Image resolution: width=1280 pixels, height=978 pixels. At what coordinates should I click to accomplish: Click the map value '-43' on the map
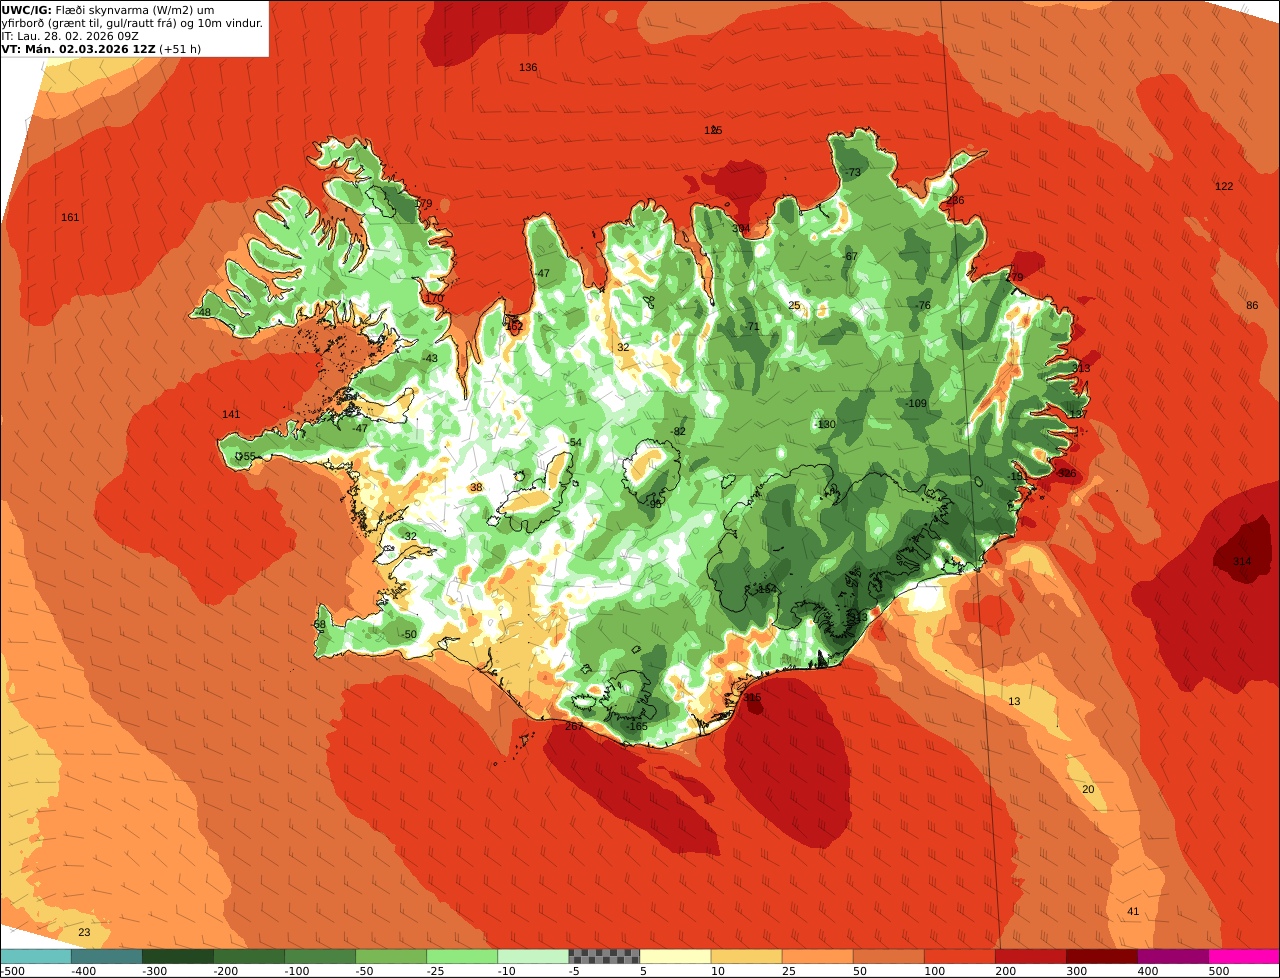(429, 358)
